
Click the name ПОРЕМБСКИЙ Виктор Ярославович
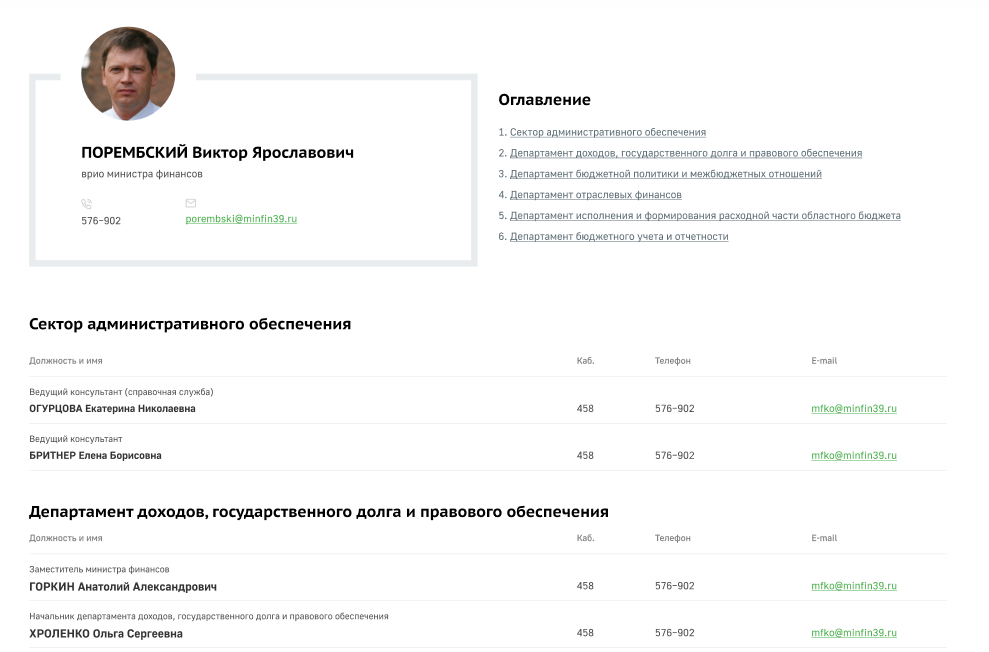(217, 153)
